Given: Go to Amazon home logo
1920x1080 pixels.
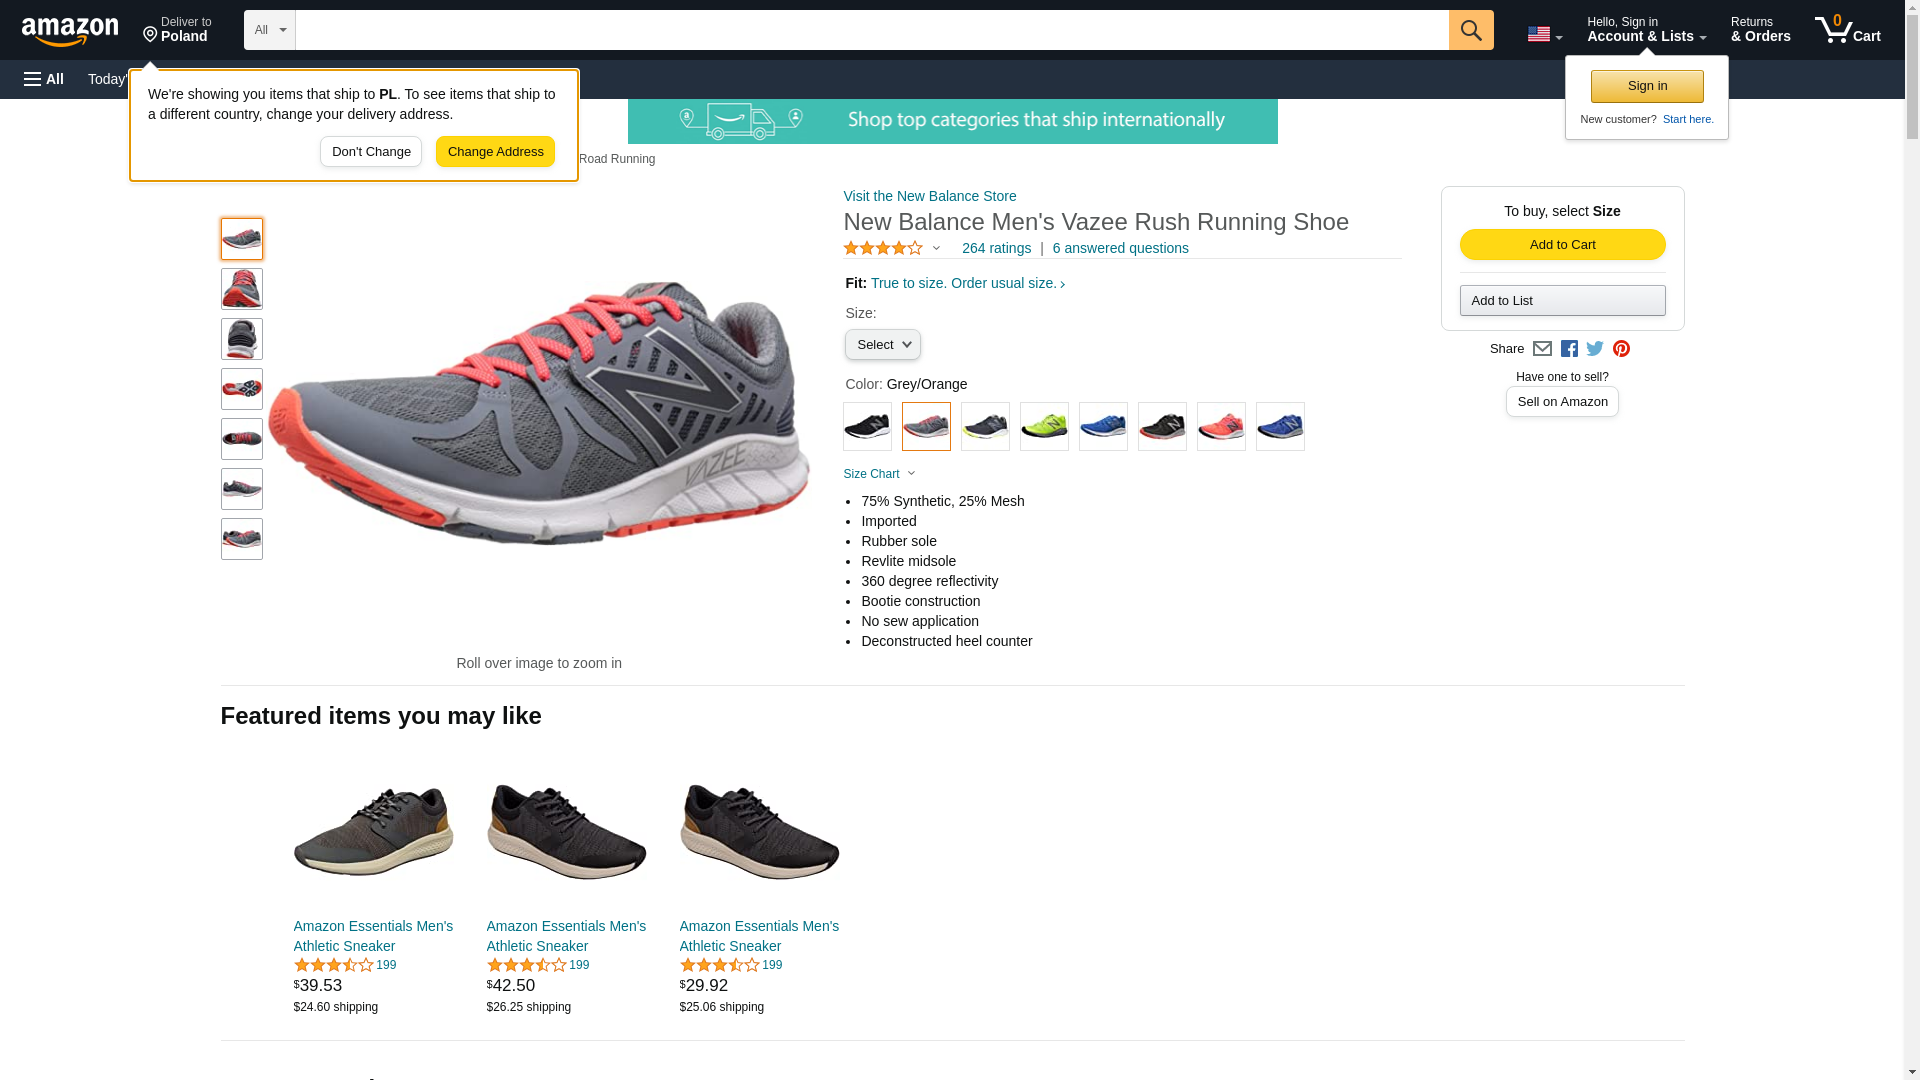Looking at the screenshot, I should [70, 31].
